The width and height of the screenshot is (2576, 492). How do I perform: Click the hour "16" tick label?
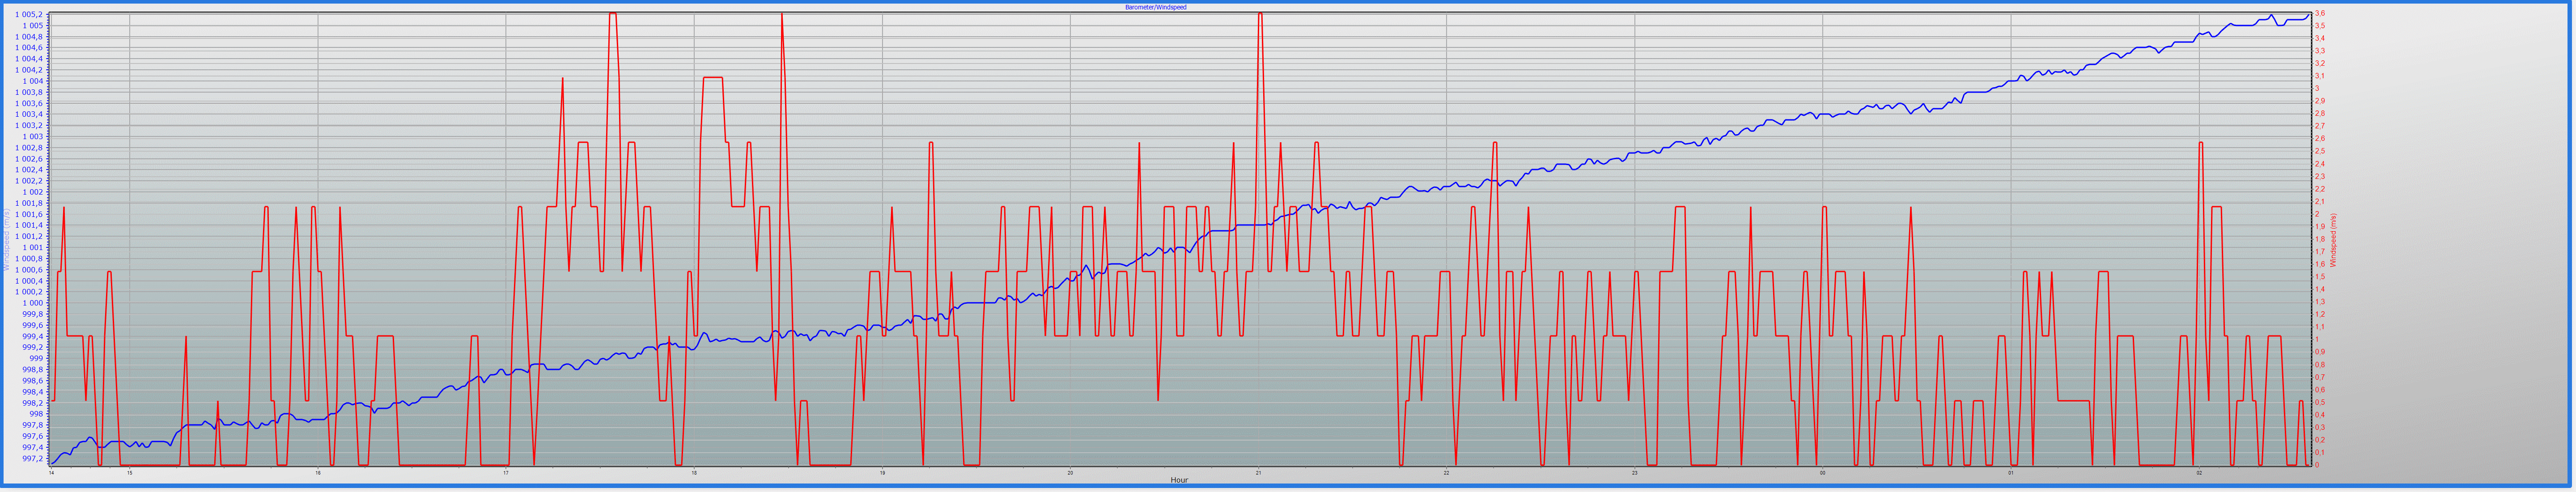coord(317,473)
